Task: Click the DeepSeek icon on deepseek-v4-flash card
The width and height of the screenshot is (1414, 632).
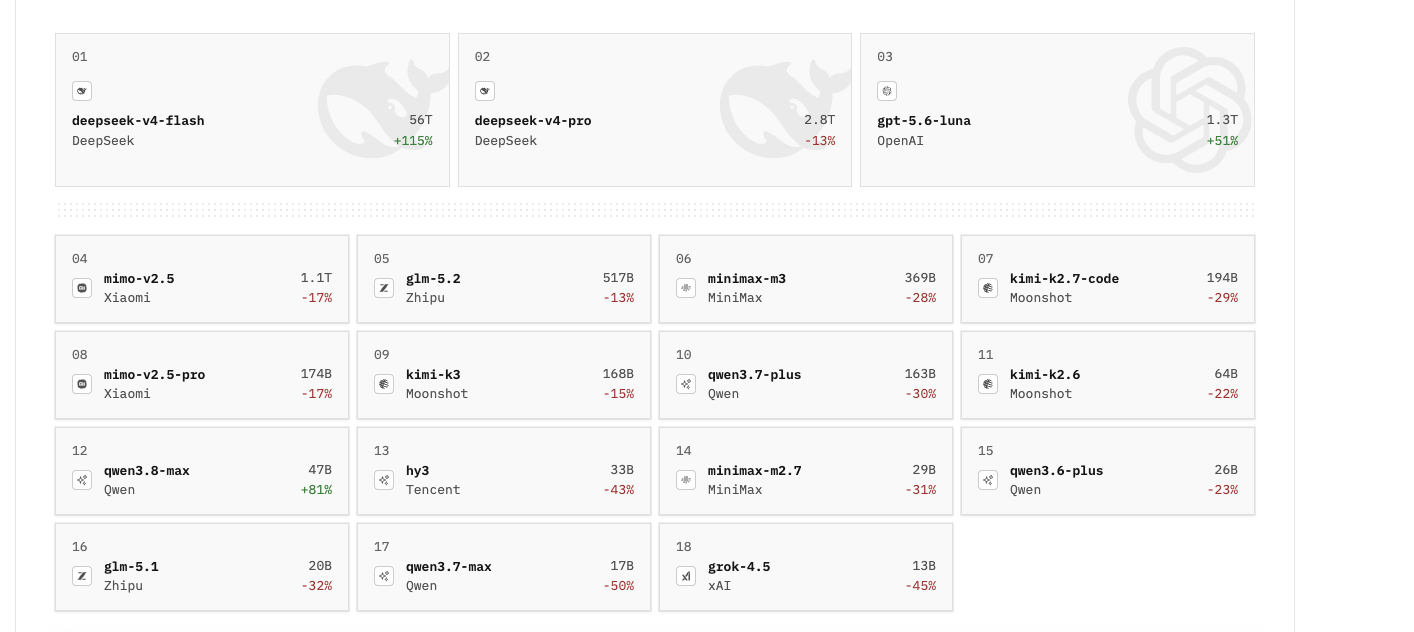Action: 82,91
